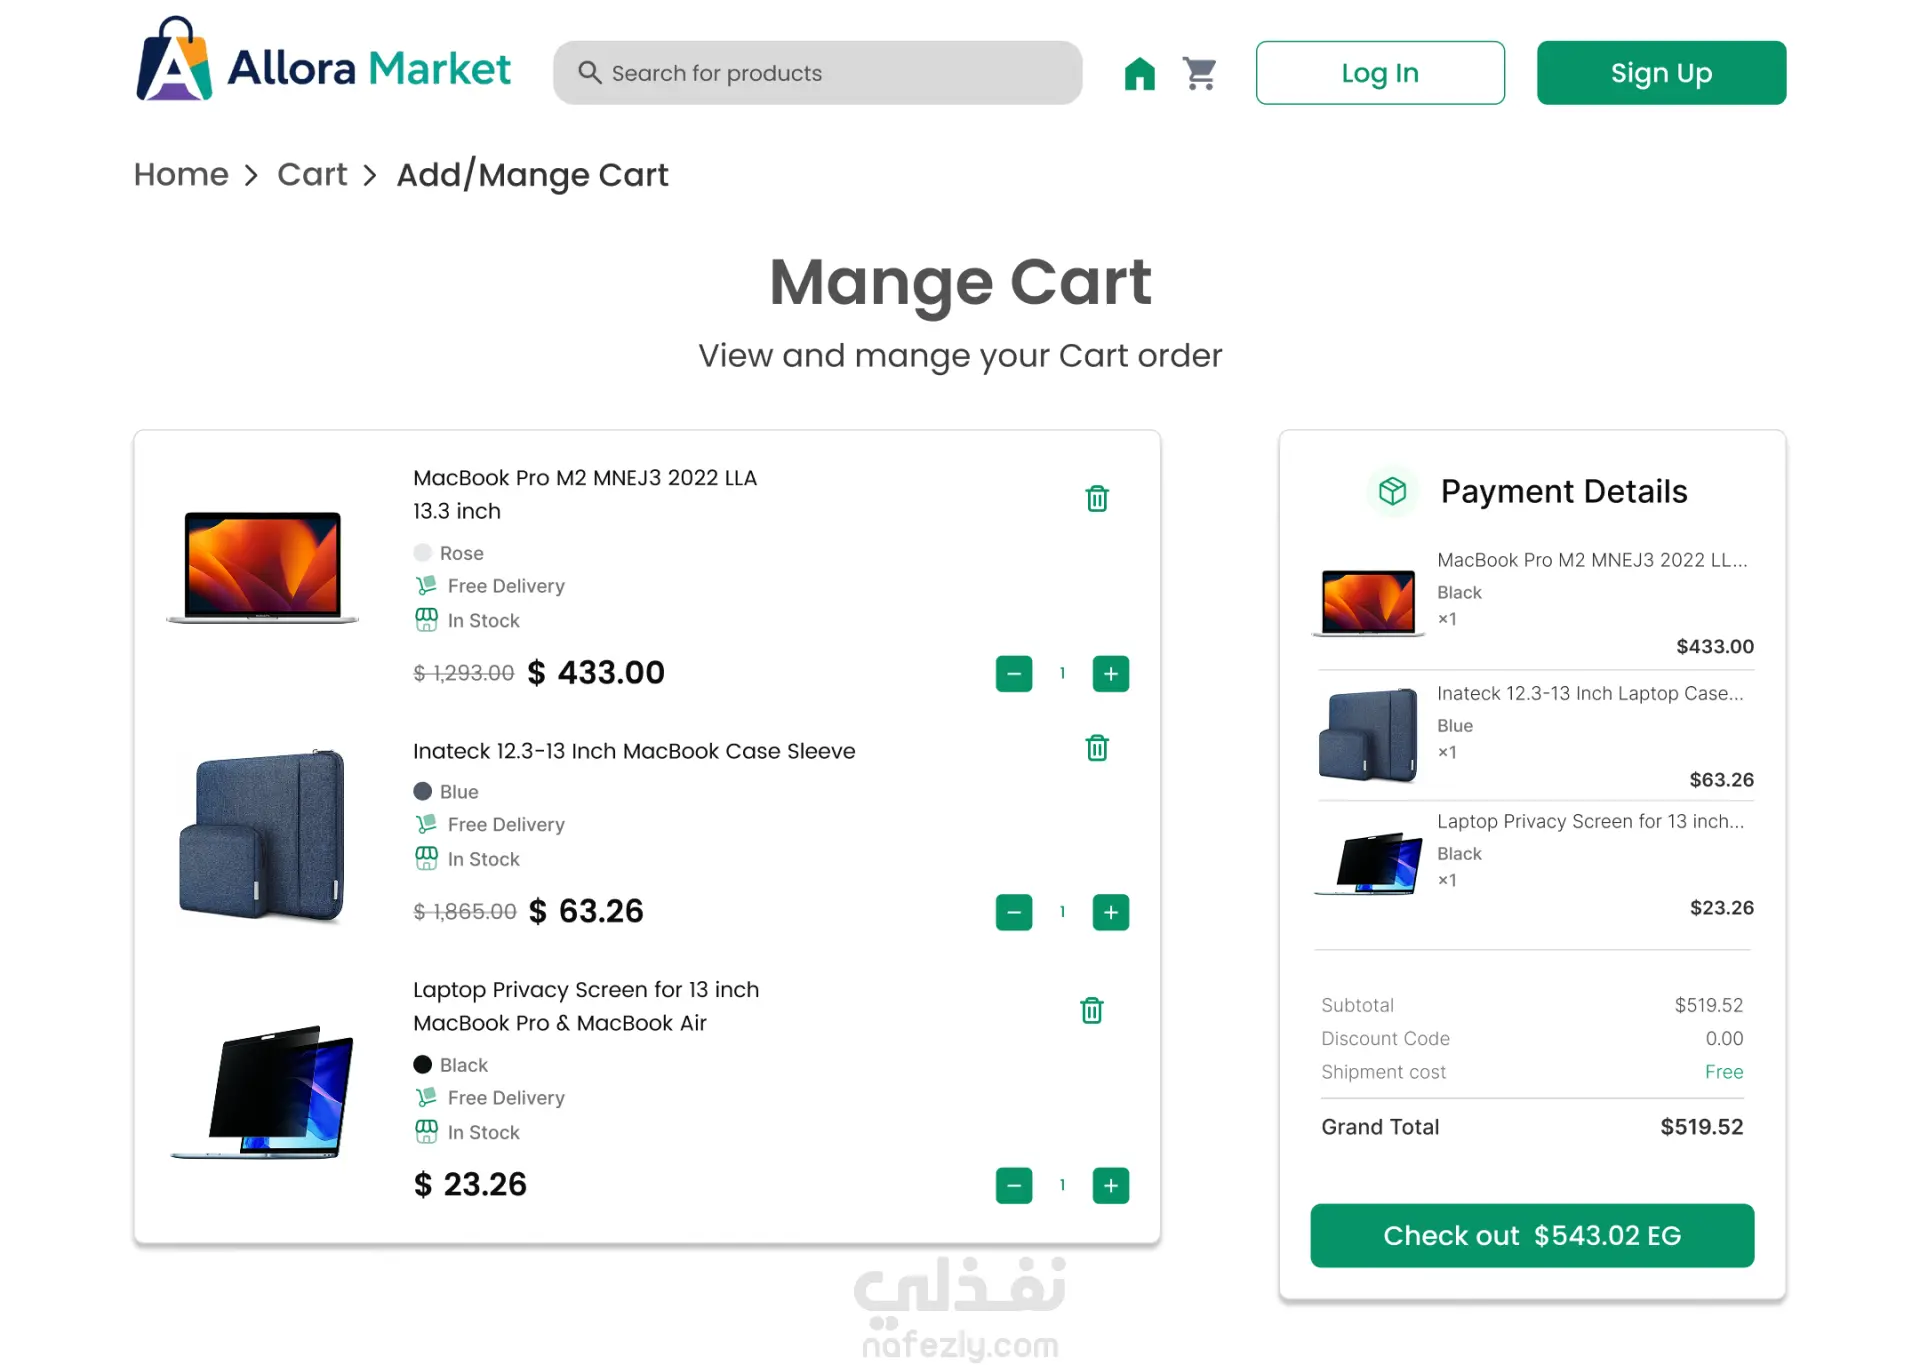Click Free Delivery icon for MacBook Pro

coord(426,585)
